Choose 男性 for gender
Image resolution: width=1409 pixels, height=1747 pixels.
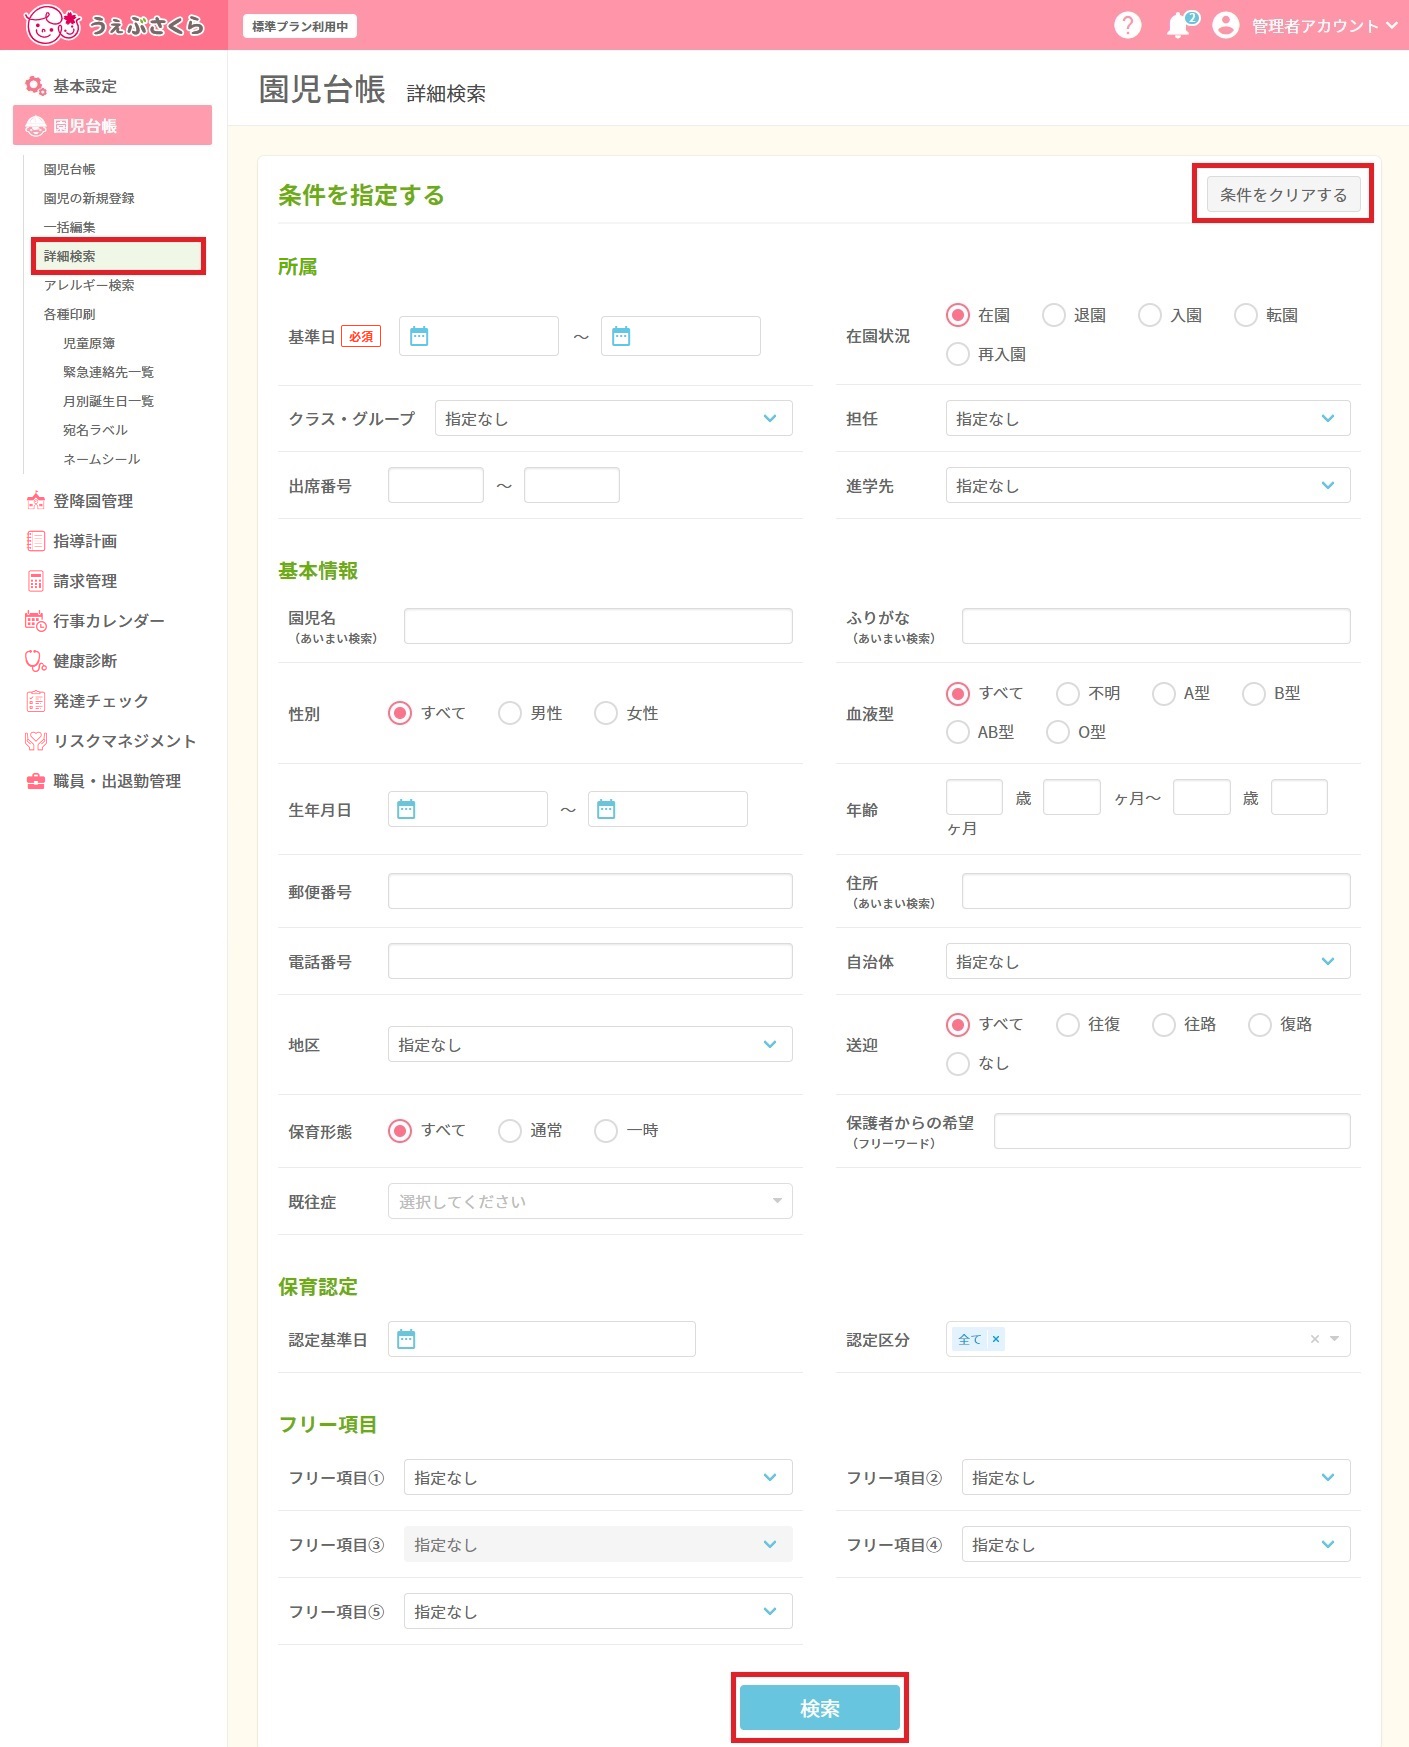pyautogui.click(x=510, y=713)
